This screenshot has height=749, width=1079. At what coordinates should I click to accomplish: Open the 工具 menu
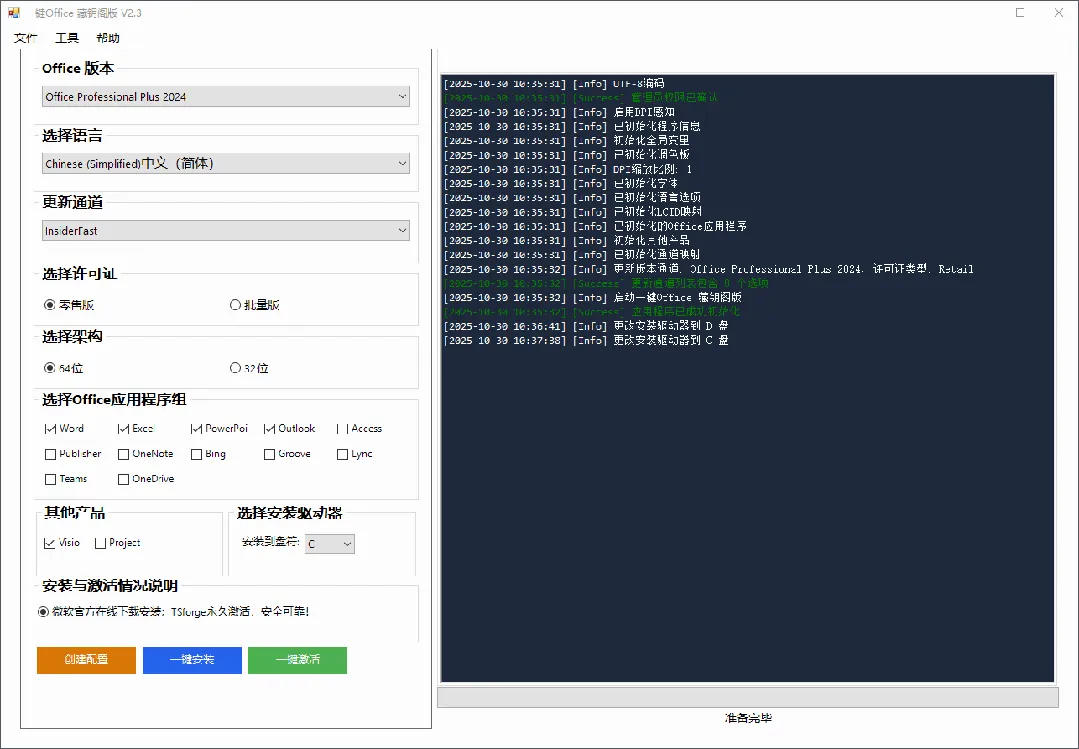[67, 38]
